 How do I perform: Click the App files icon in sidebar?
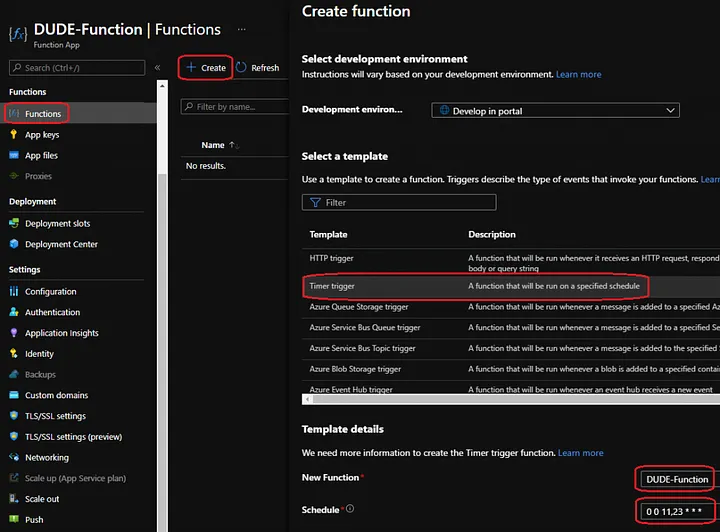[x=14, y=156]
